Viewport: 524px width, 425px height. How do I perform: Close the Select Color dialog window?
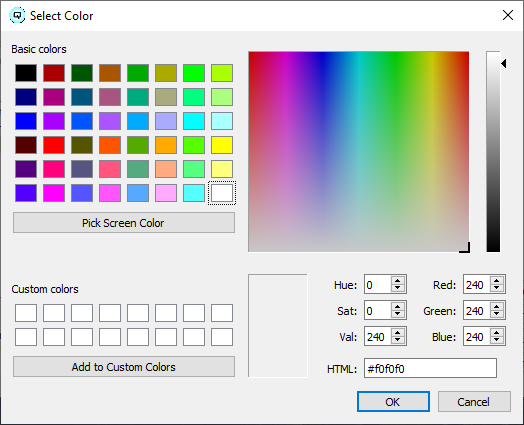pos(508,15)
